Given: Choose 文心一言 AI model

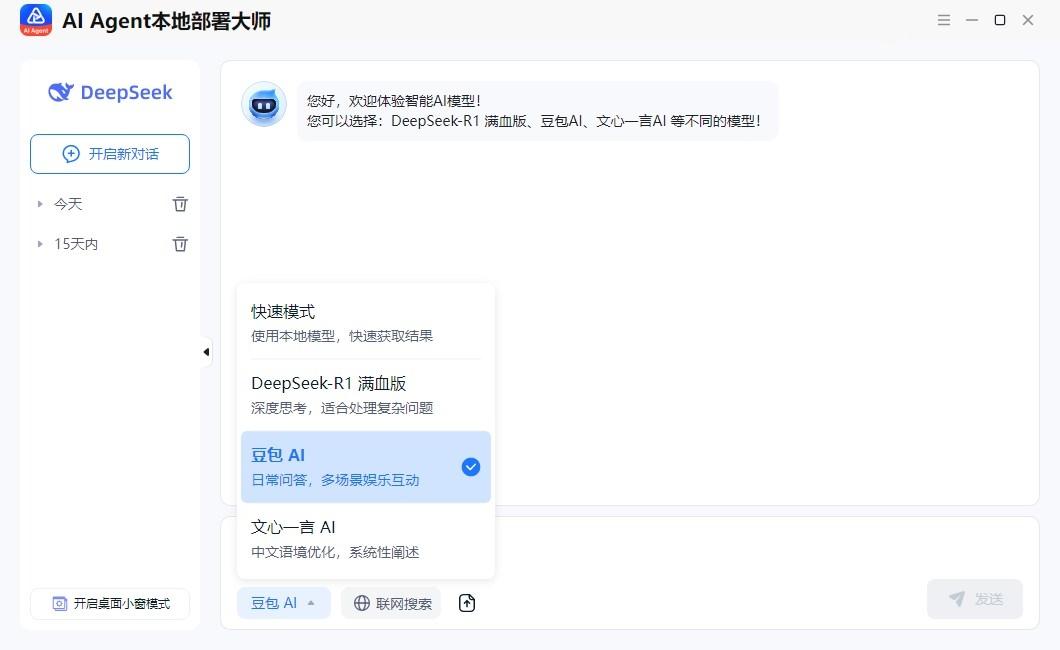Looking at the screenshot, I should 366,539.
